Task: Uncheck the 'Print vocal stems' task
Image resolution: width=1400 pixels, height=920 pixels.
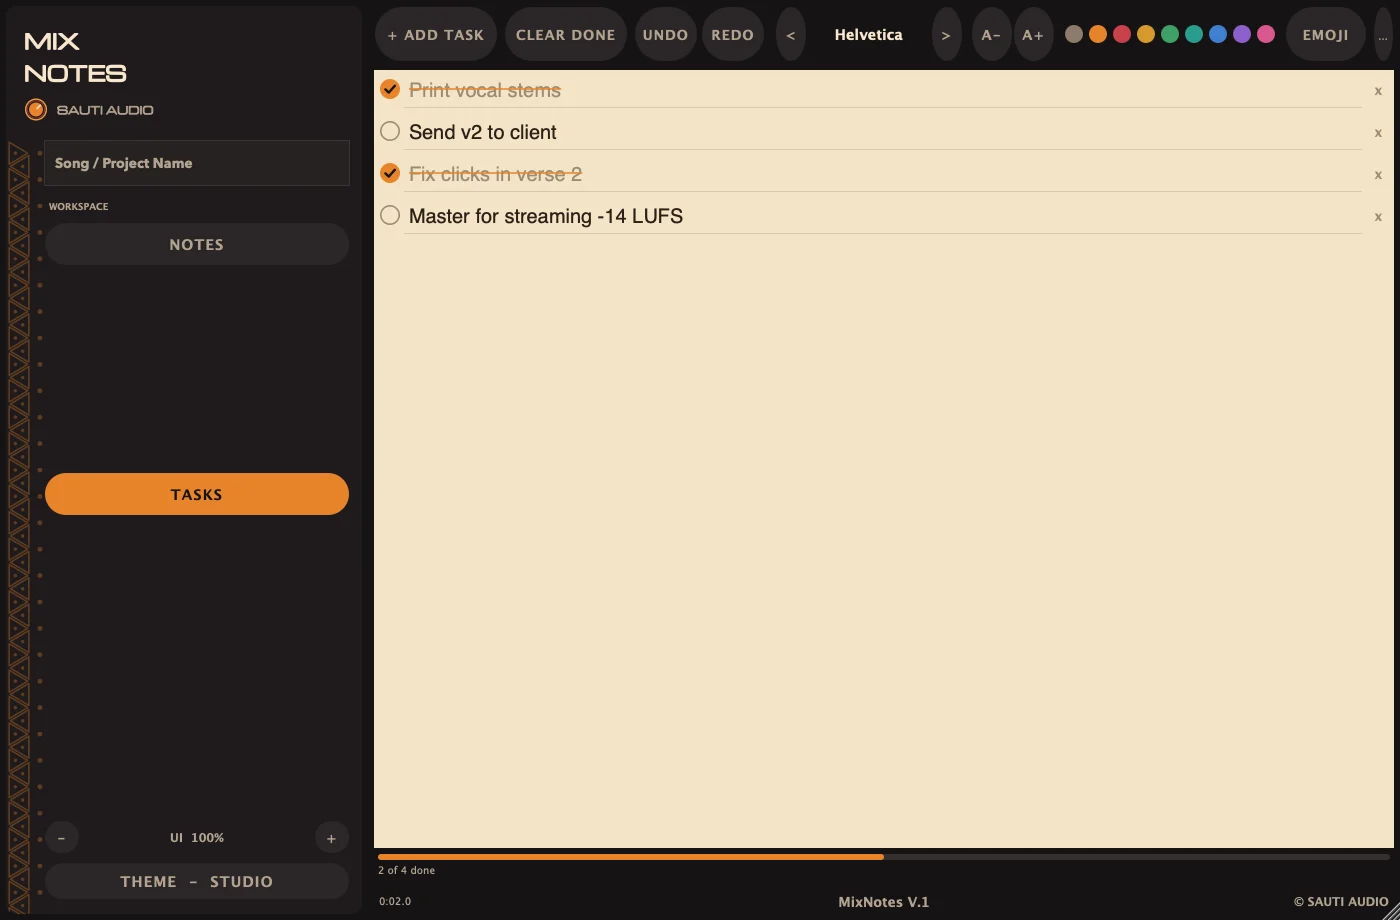Action: click(x=390, y=89)
